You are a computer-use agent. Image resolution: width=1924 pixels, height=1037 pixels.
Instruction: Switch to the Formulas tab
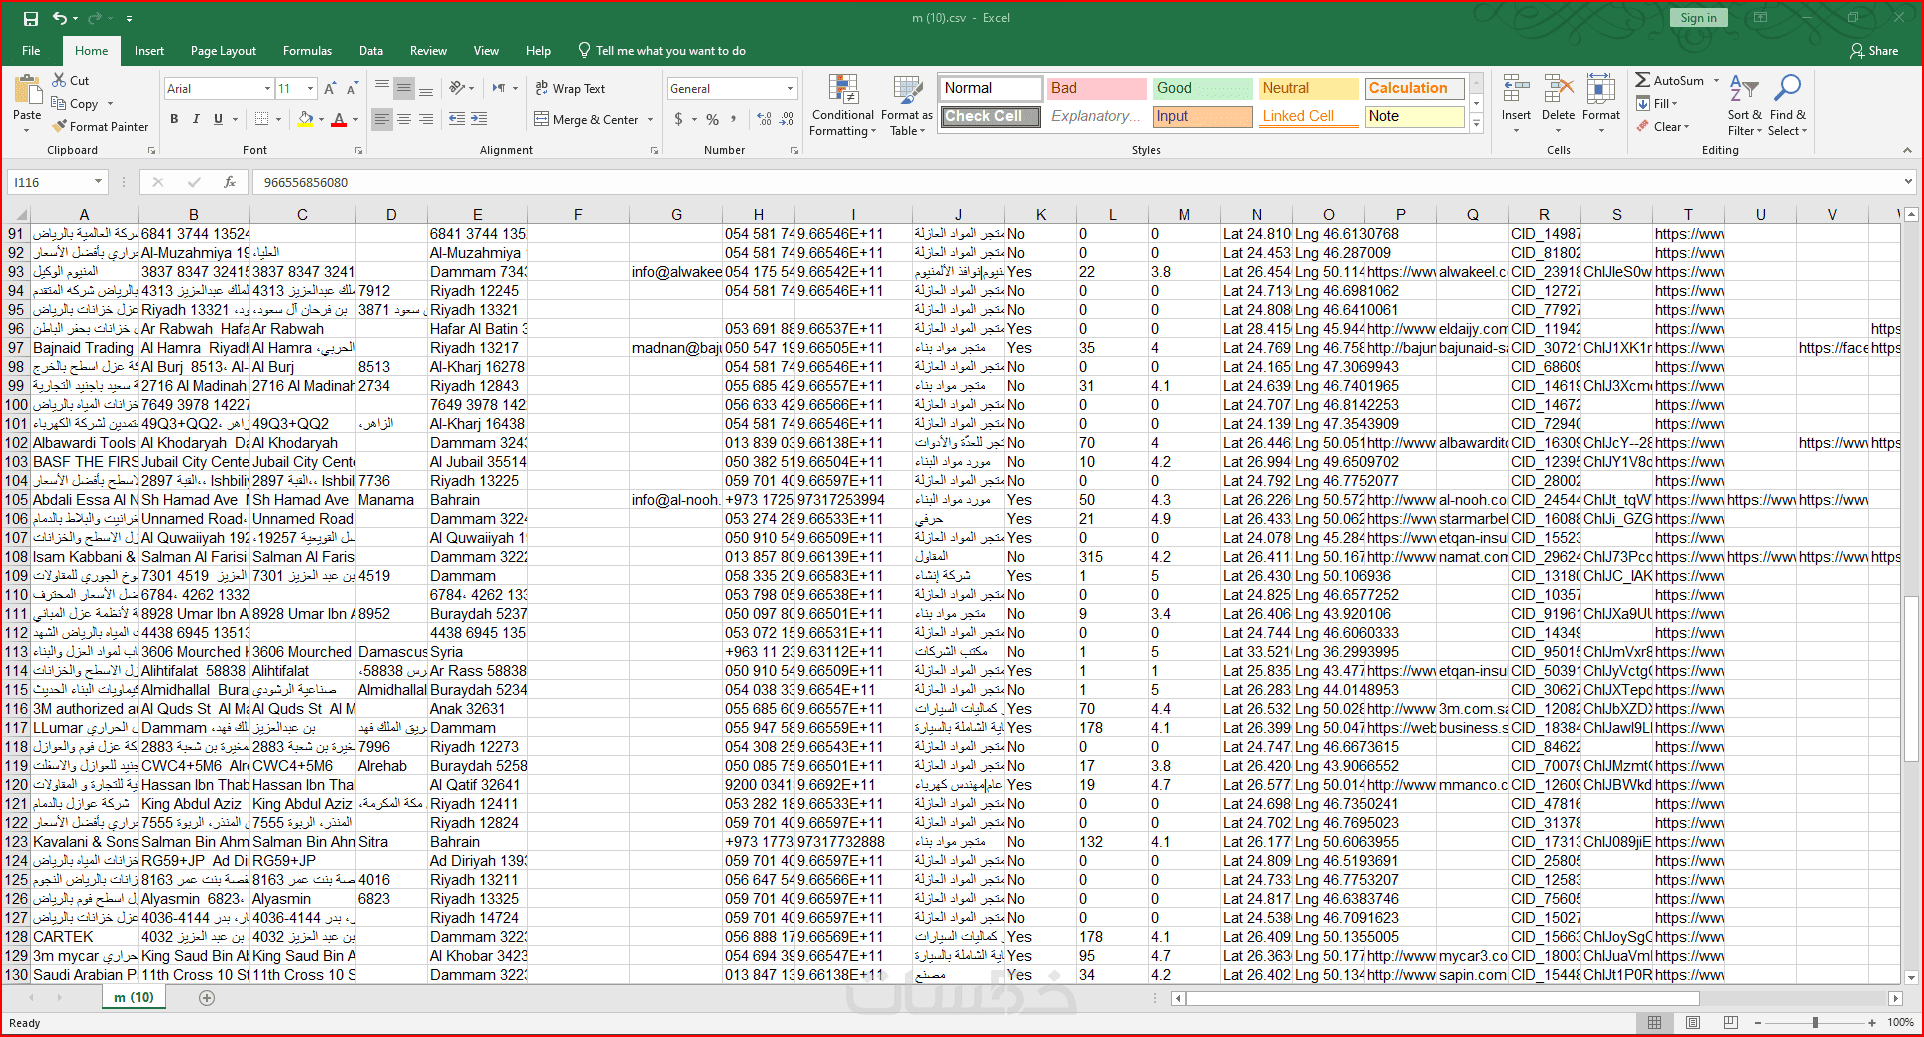[x=307, y=51]
